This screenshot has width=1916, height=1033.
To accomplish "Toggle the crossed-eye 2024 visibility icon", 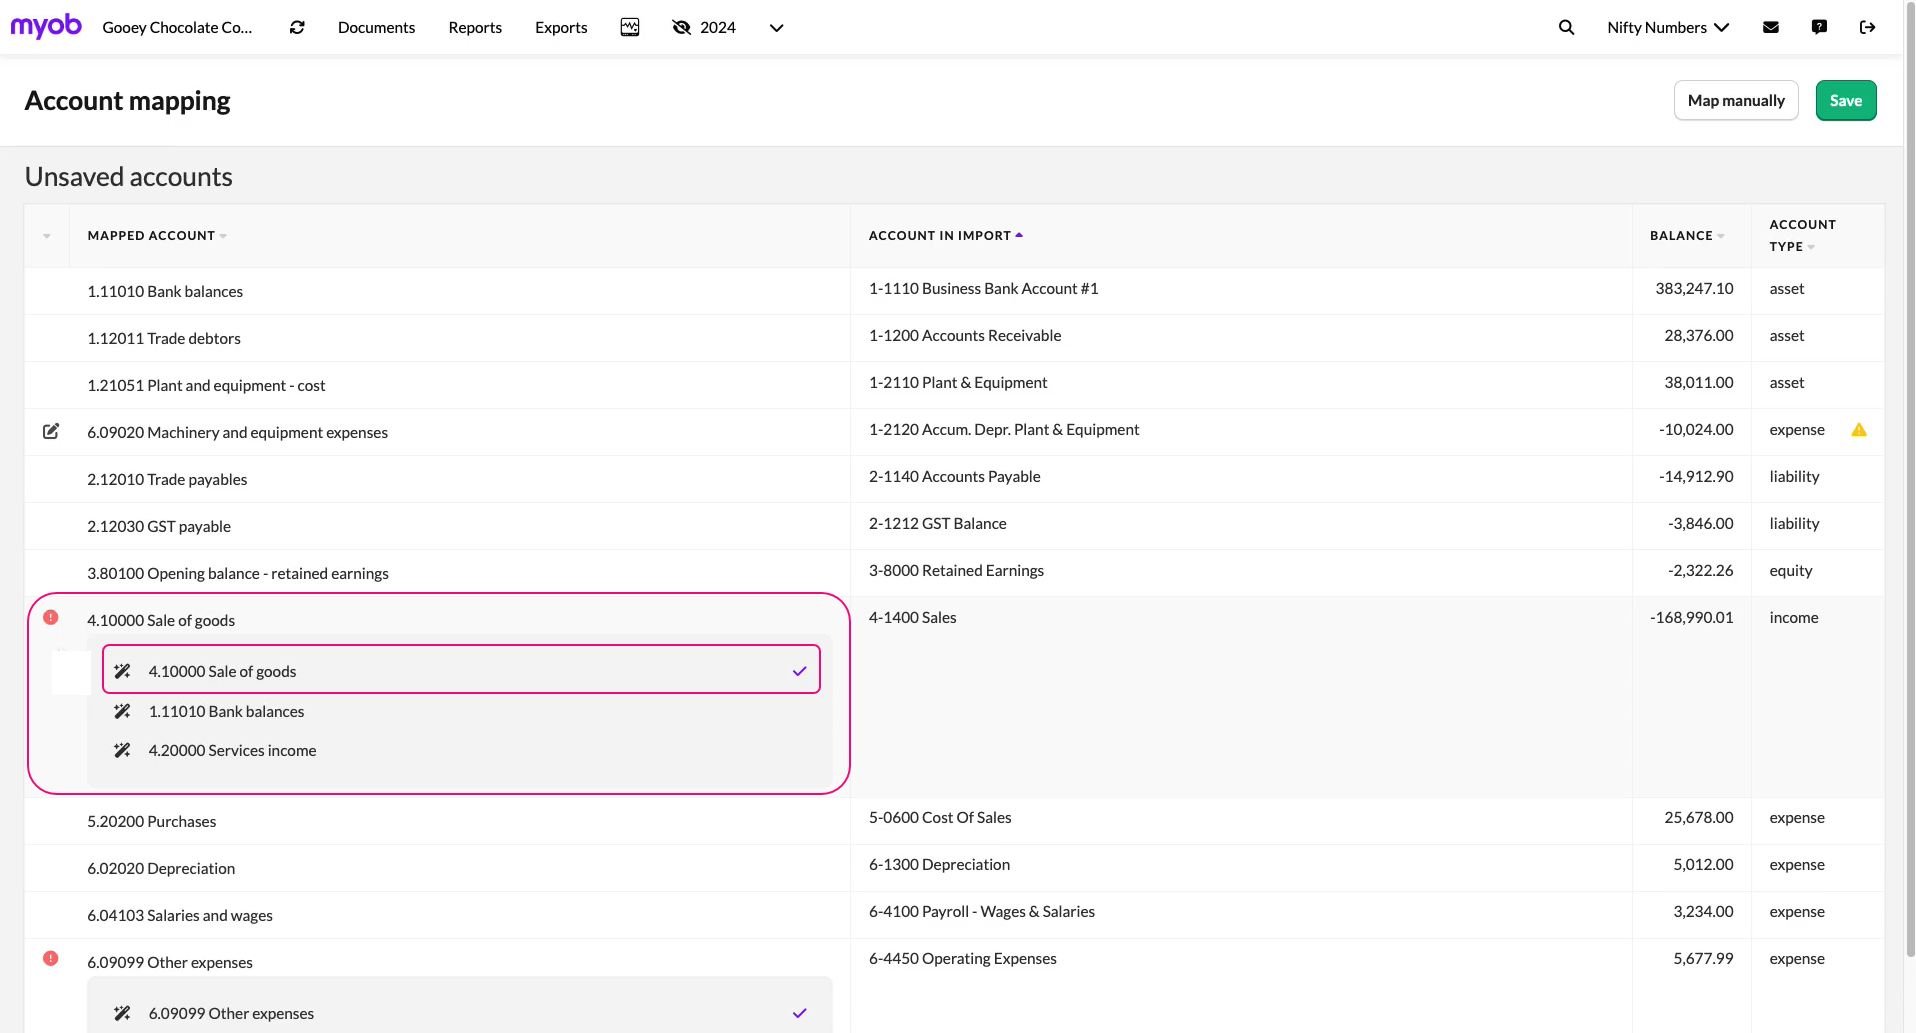I will click(682, 28).
